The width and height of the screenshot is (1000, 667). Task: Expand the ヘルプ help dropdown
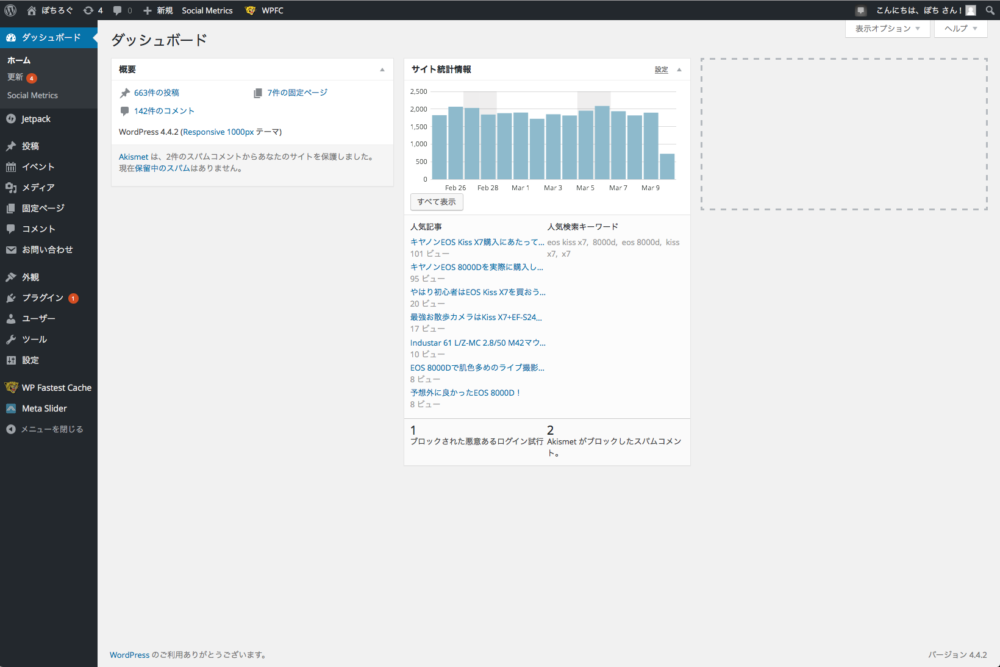(x=960, y=29)
